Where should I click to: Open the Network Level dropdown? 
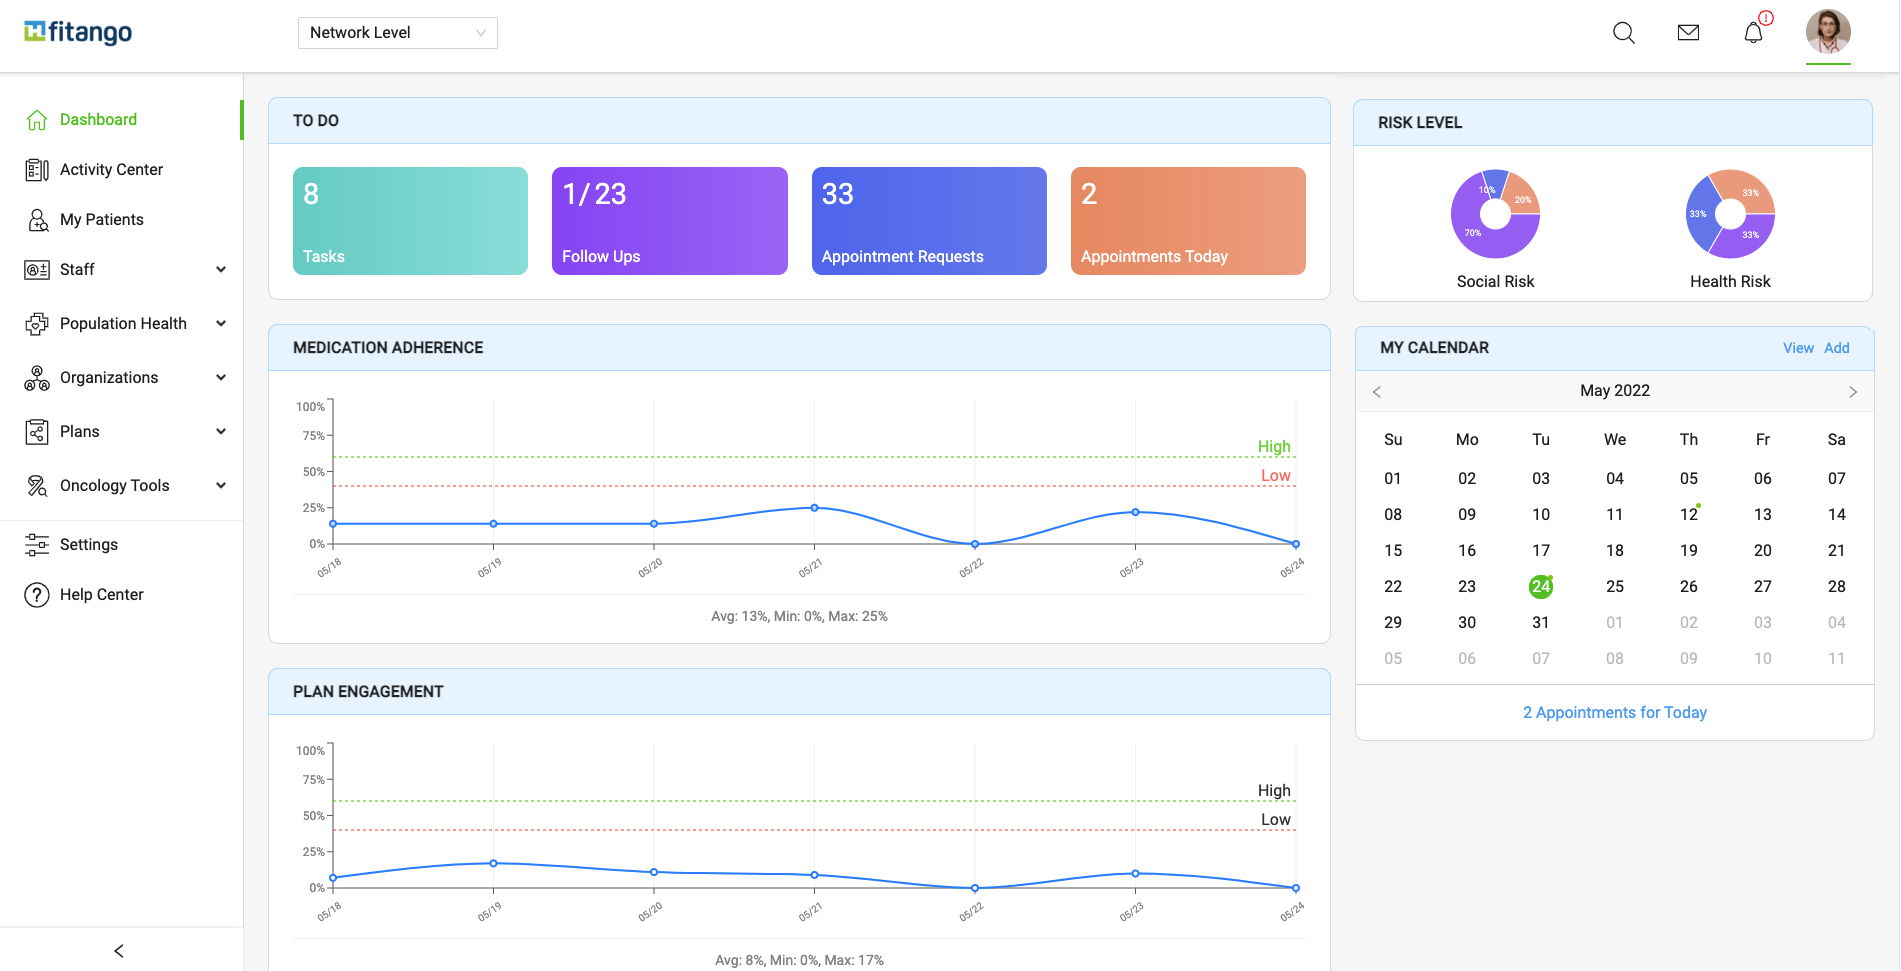pos(398,33)
